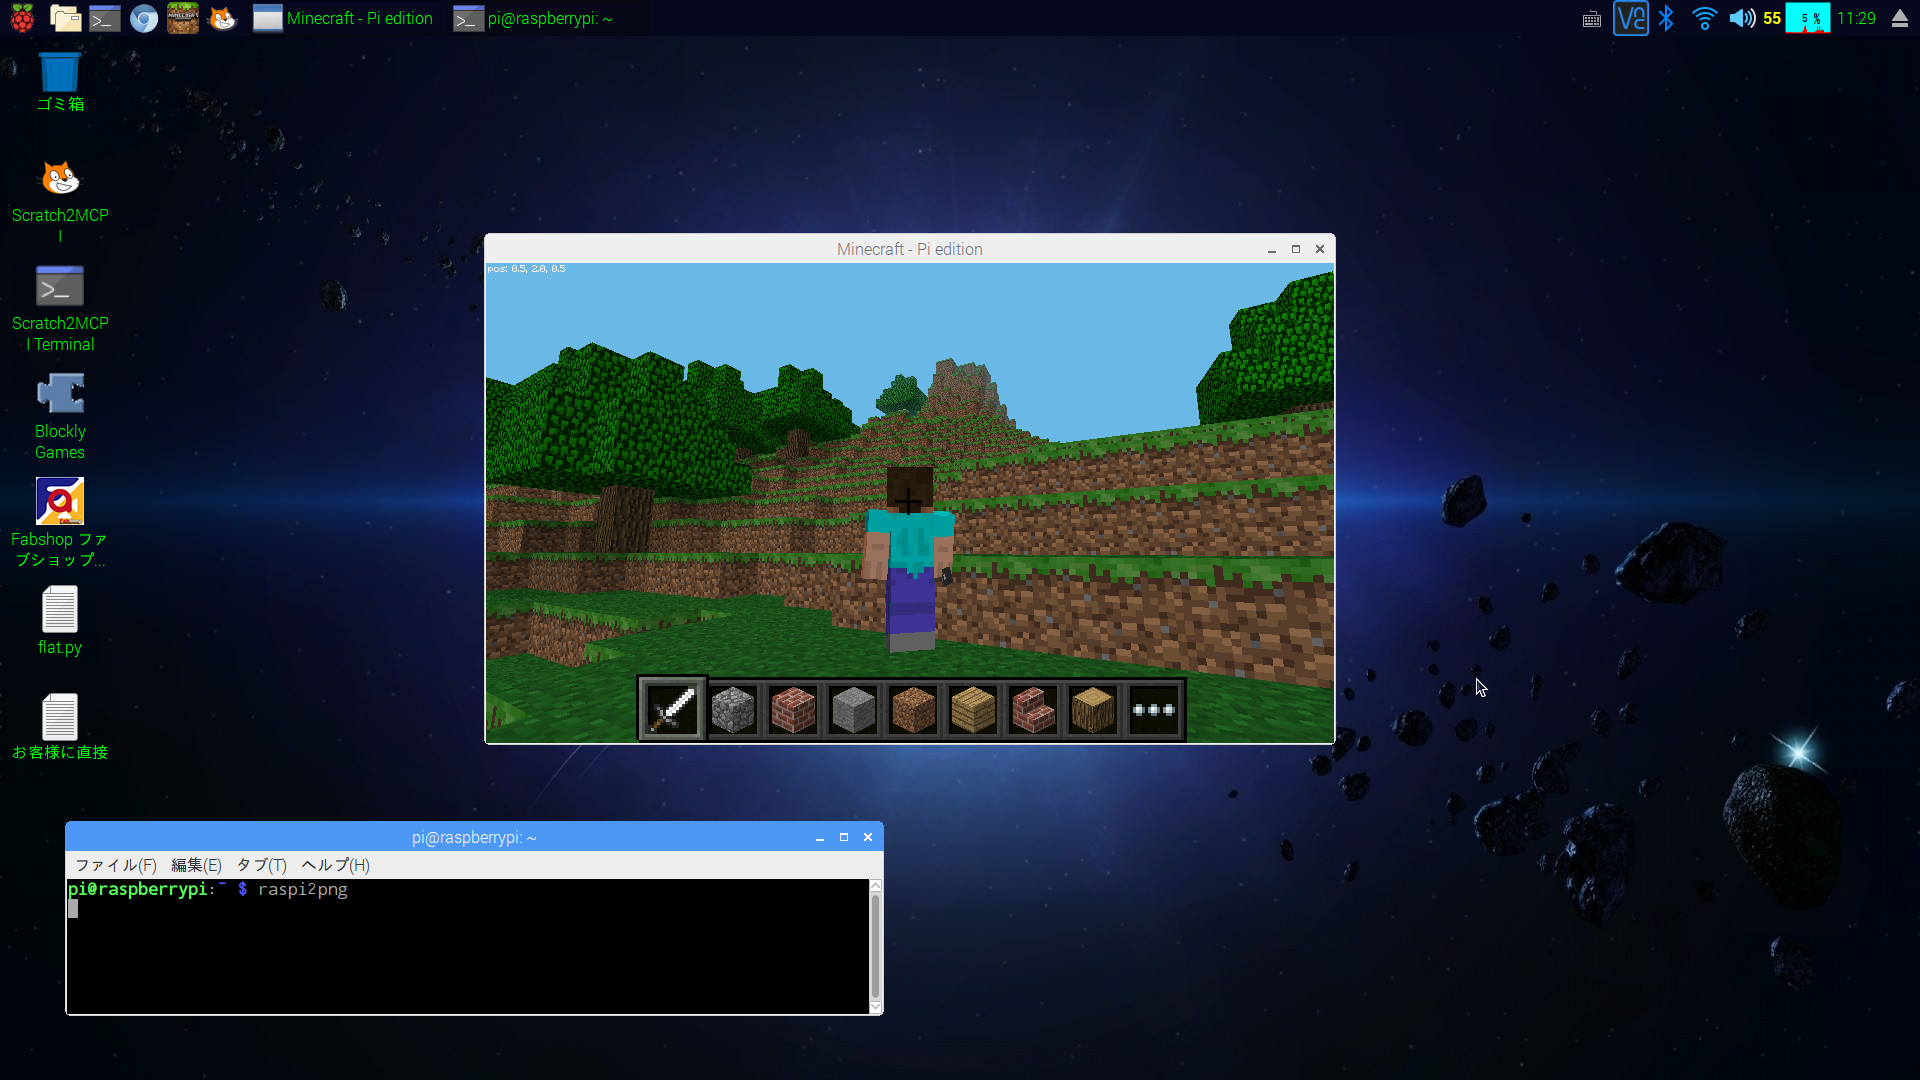Open the VNC server tray icon
This screenshot has height=1080, width=1920.
pos(1630,18)
